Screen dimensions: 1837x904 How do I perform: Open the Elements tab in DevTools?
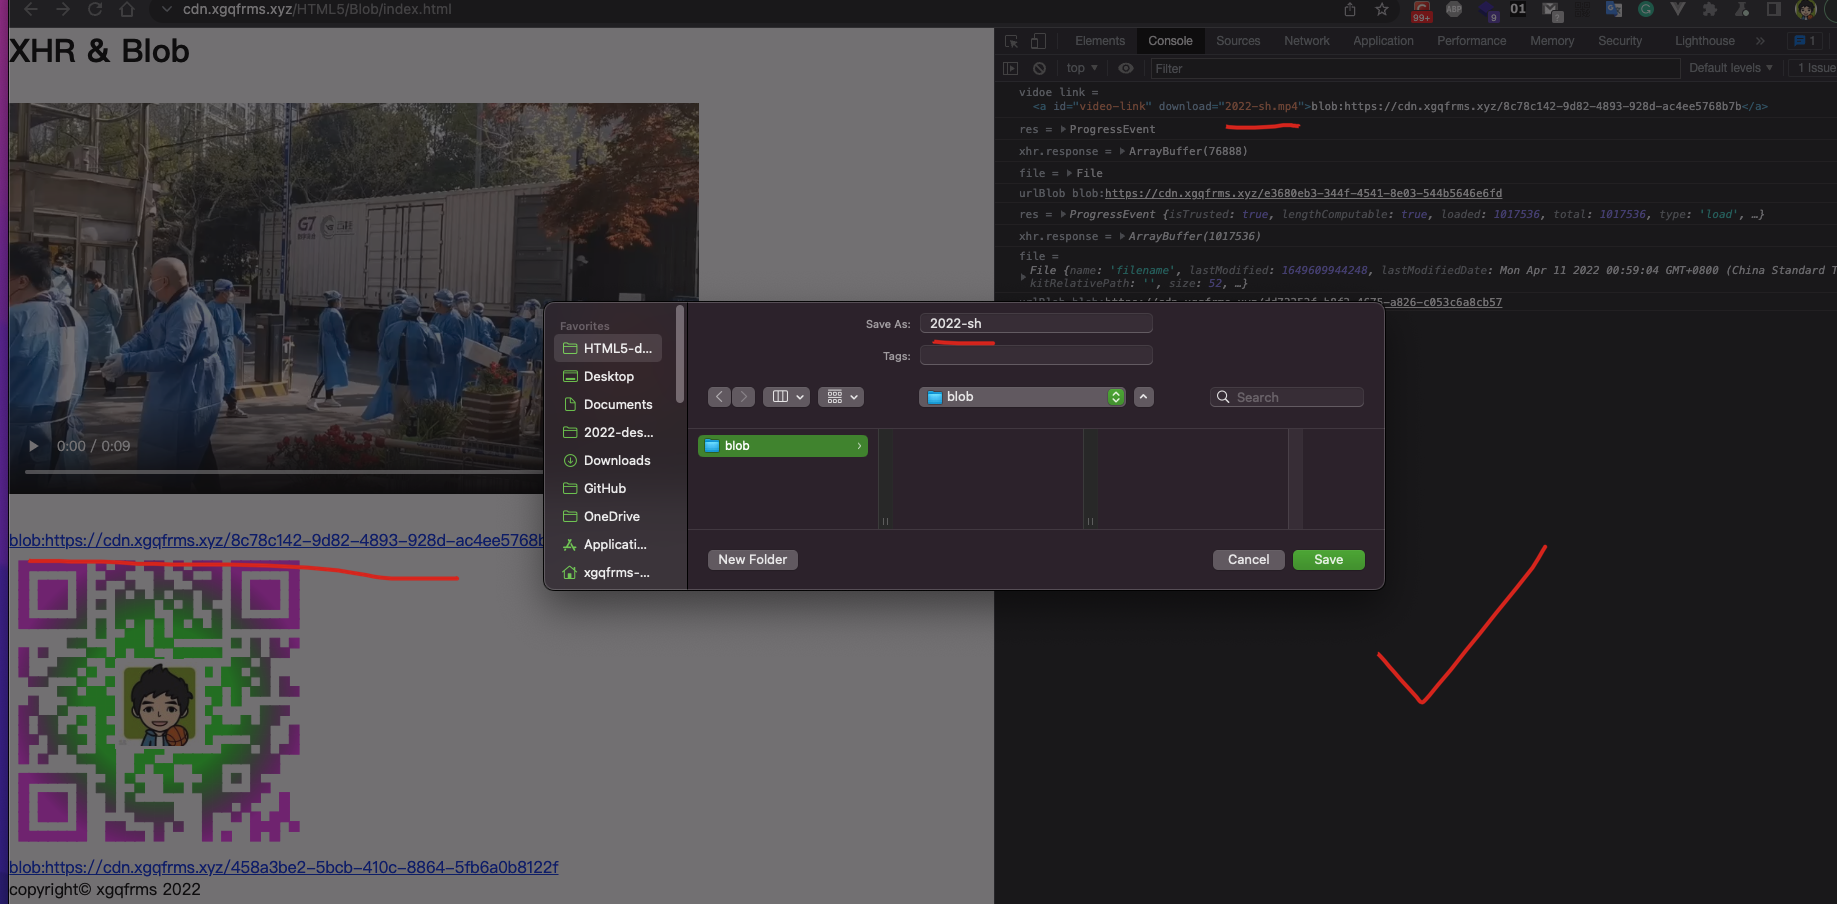[x=1100, y=41]
